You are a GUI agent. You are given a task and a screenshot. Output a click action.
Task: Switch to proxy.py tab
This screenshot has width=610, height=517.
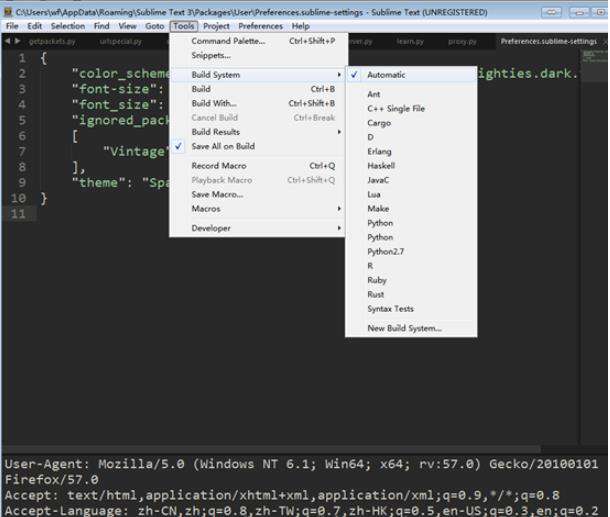[x=462, y=41]
